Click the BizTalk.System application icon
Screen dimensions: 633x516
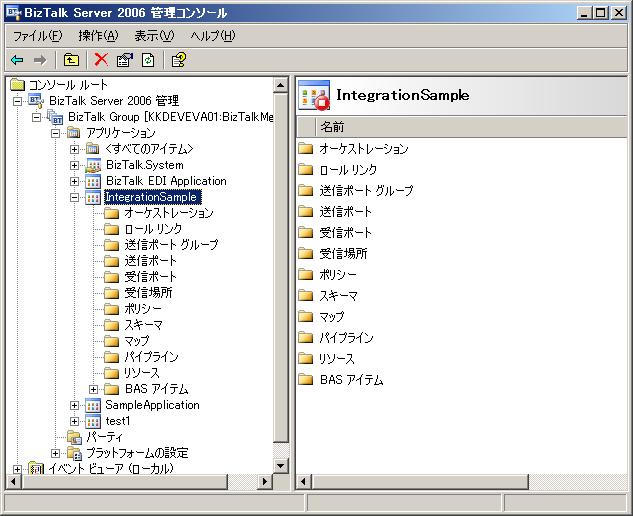click(x=93, y=165)
